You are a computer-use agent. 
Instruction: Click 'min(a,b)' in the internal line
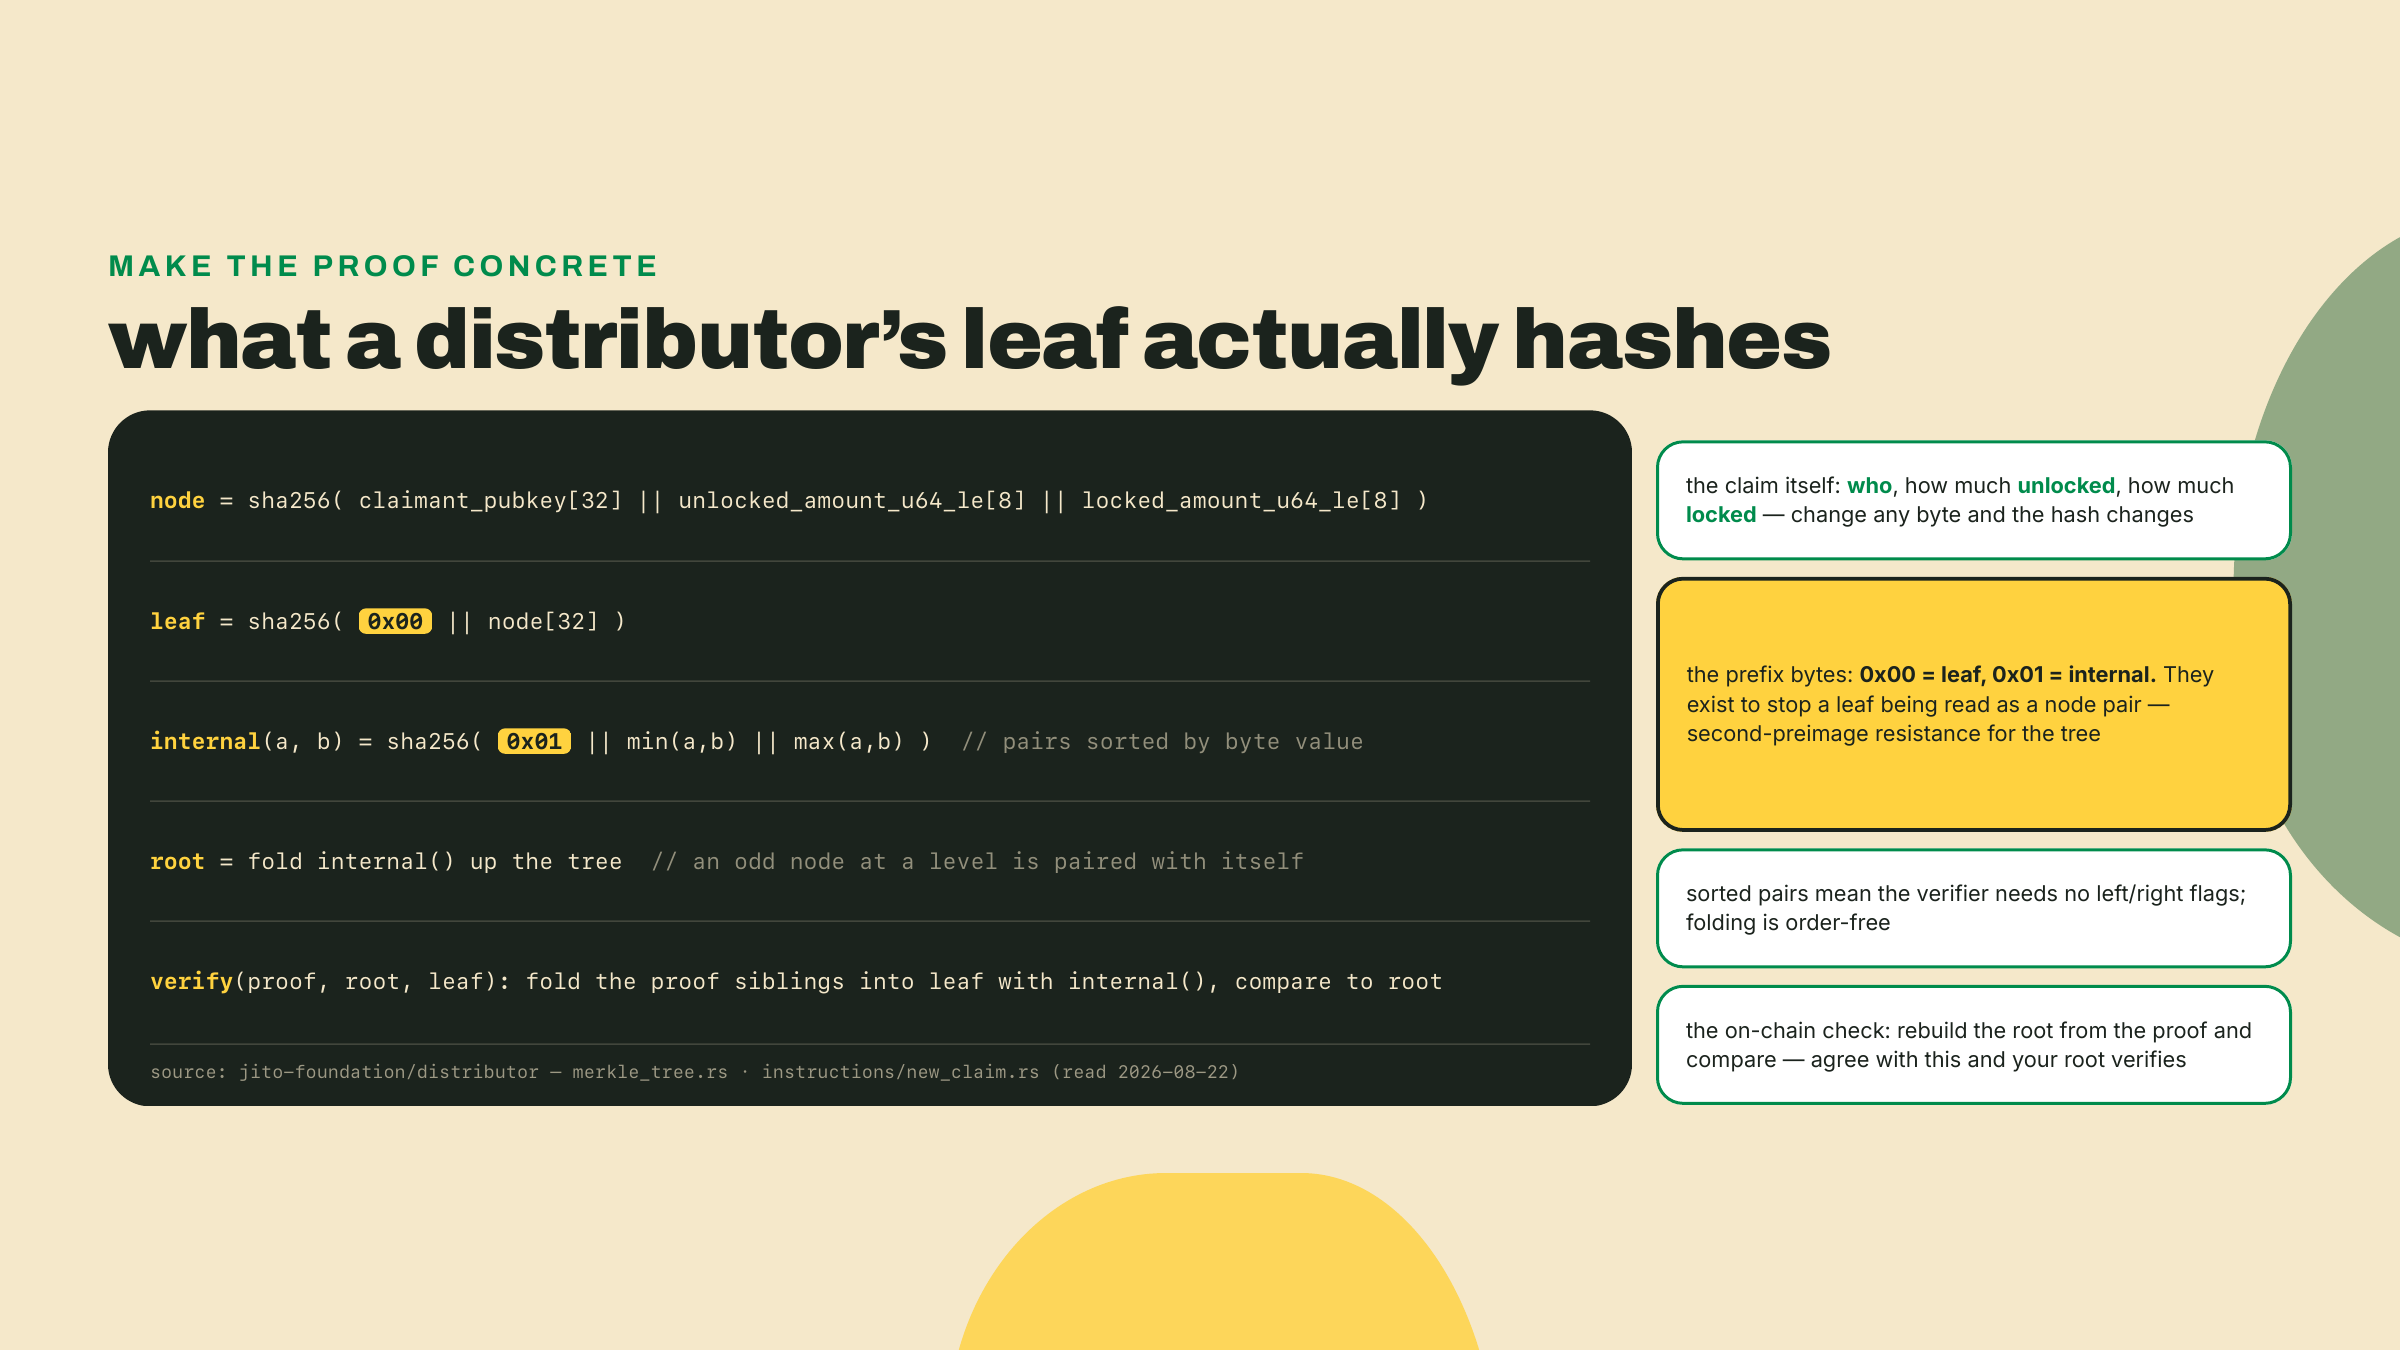tap(682, 741)
